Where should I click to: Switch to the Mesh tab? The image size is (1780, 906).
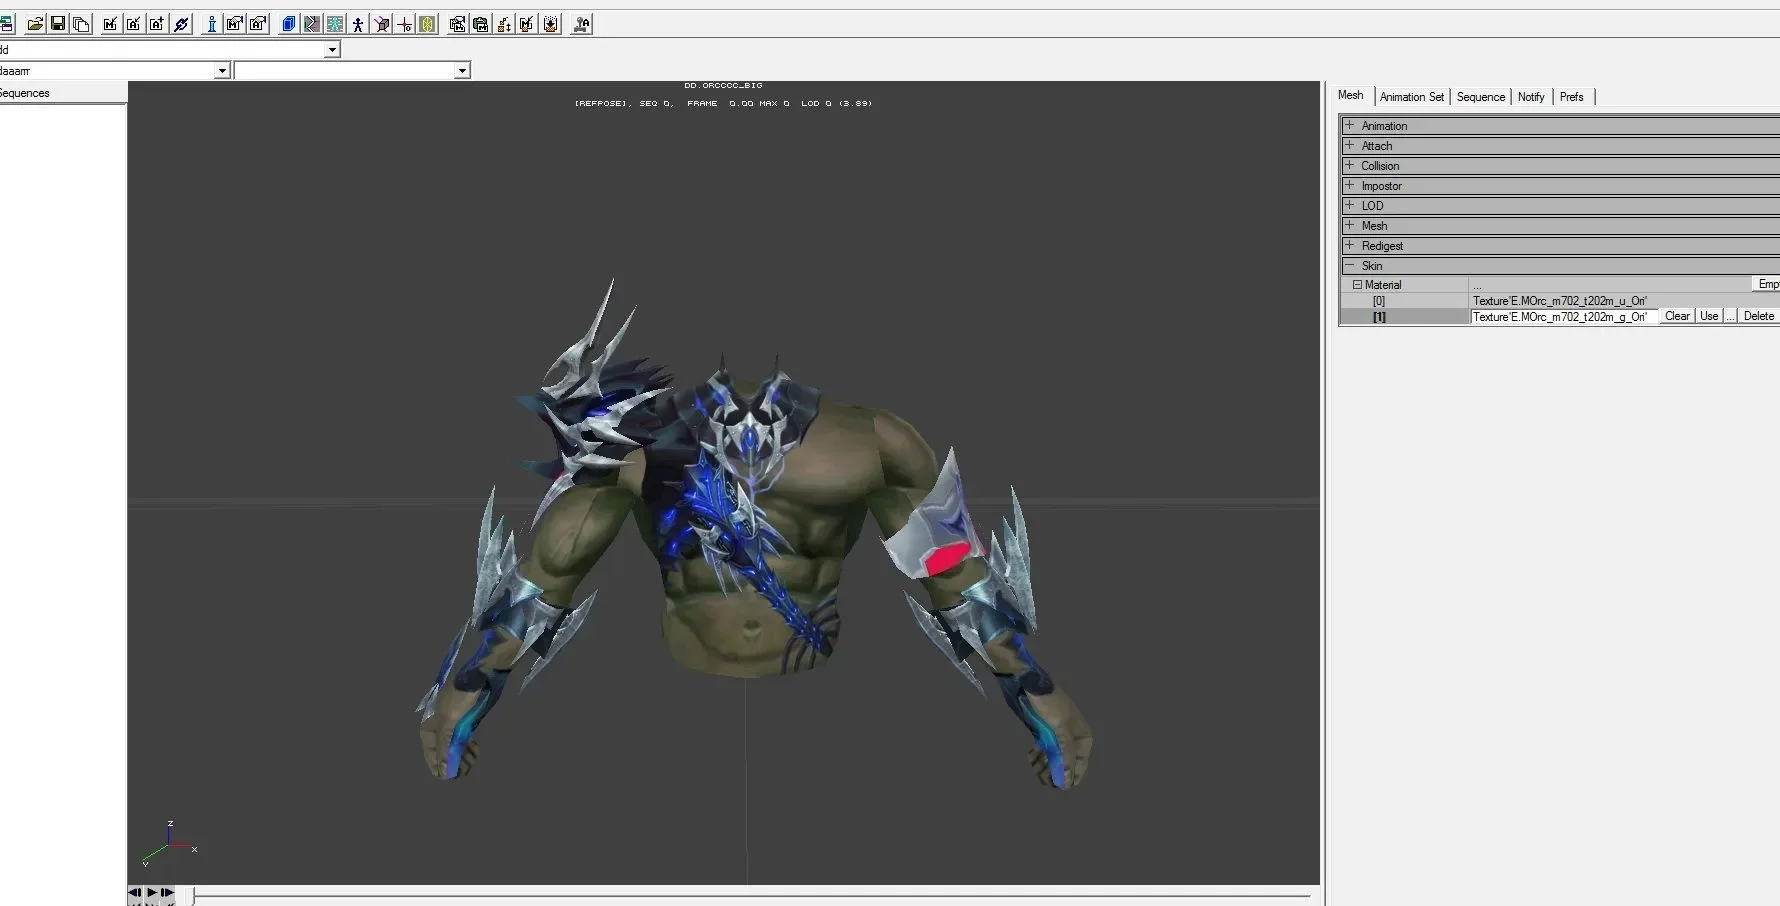pyautogui.click(x=1351, y=95)
